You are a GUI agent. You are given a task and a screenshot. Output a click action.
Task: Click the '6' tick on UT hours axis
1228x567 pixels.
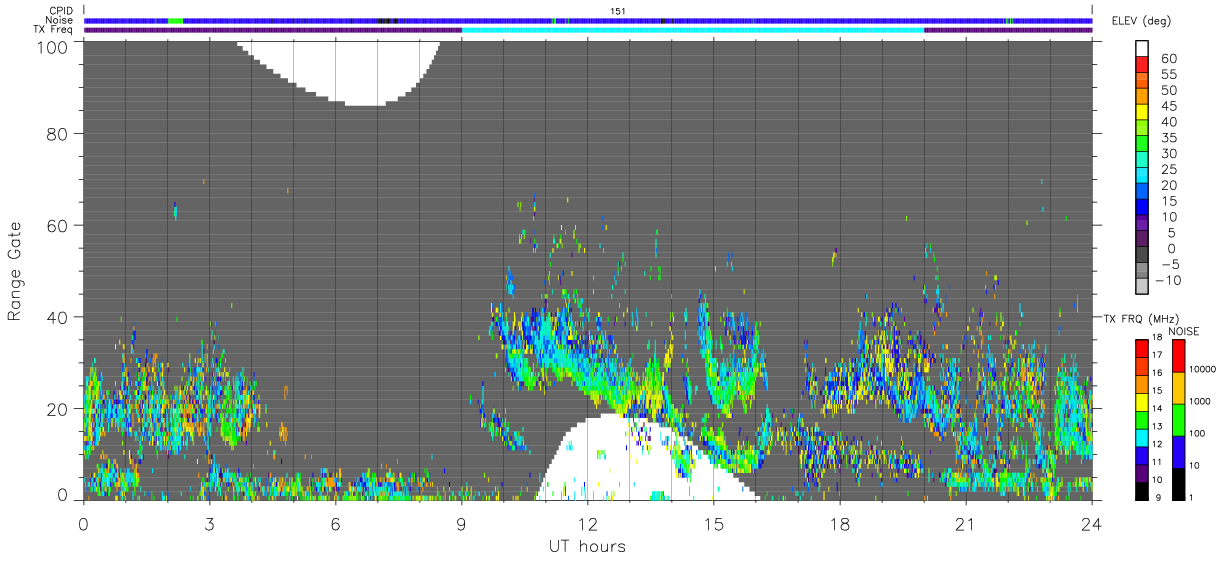pyautogui.click(x=336, y=524)
